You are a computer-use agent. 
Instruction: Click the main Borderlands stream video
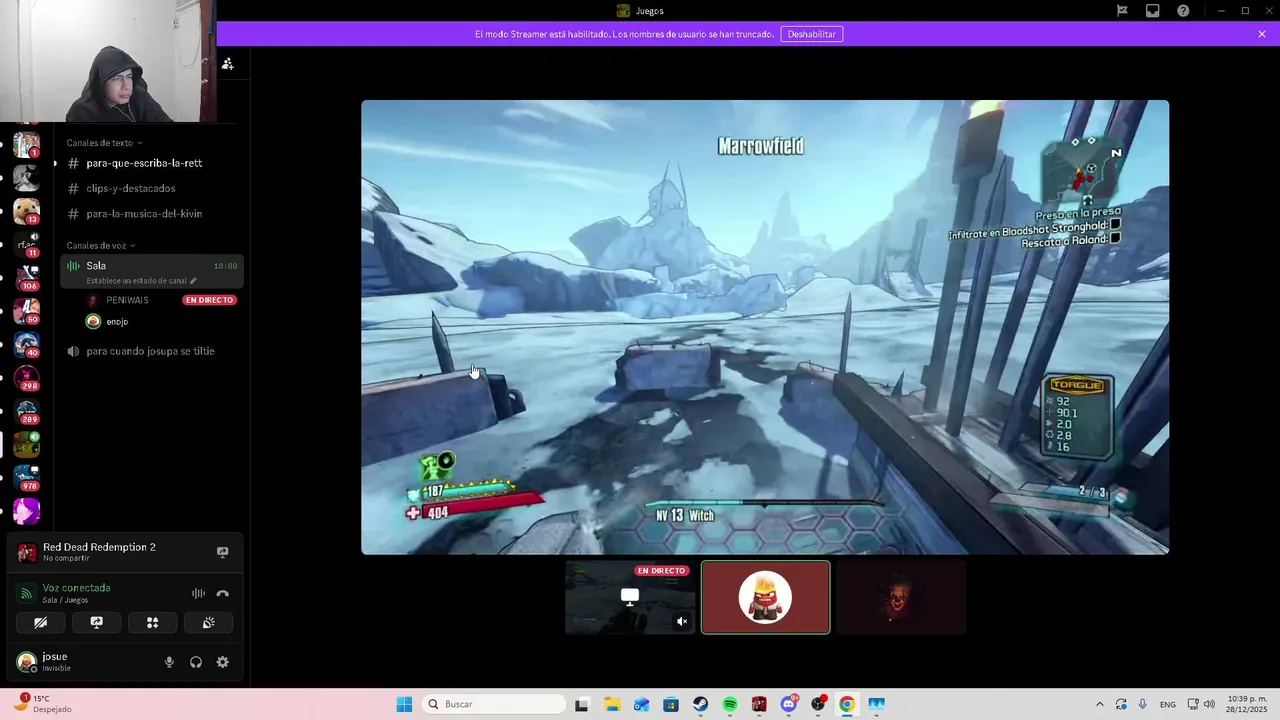point(765,327)
